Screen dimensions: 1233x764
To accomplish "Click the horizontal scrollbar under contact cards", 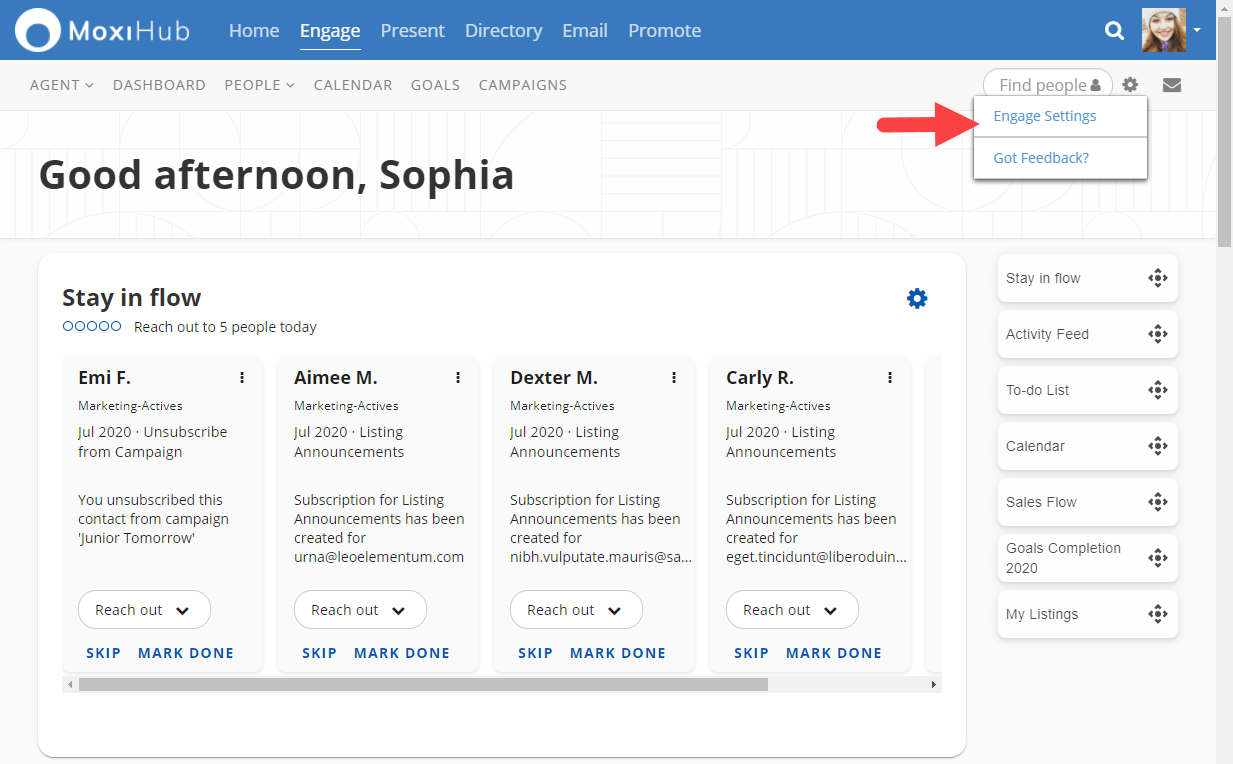I will (x=423, y=685).
